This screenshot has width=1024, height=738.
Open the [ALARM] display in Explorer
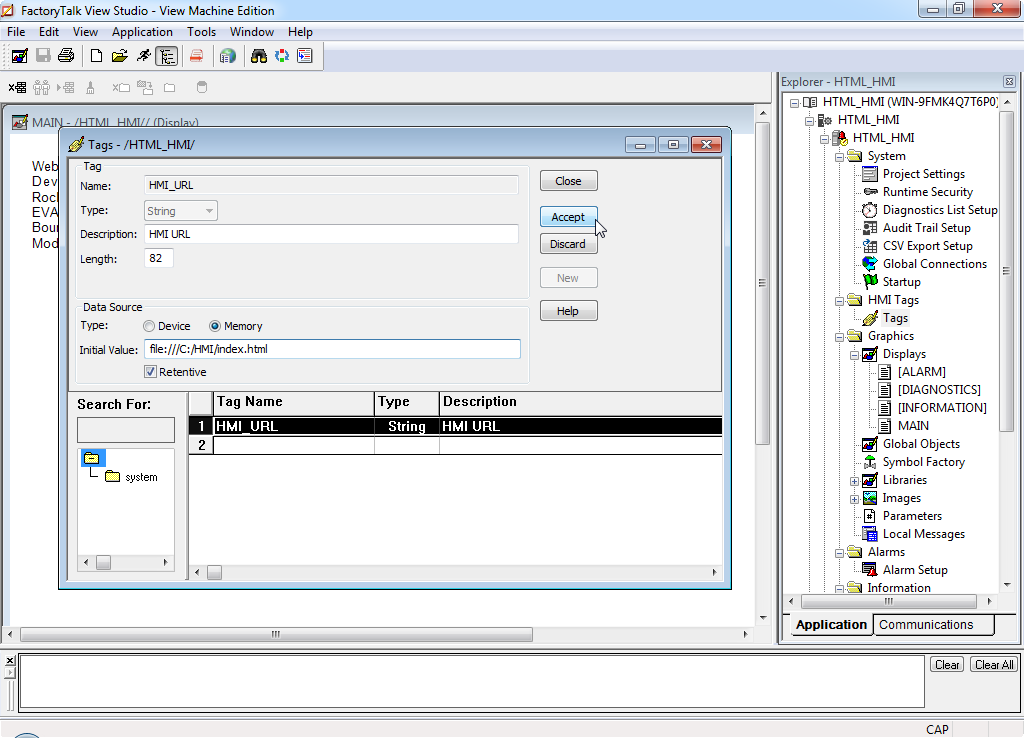click(x=921, y=372)
